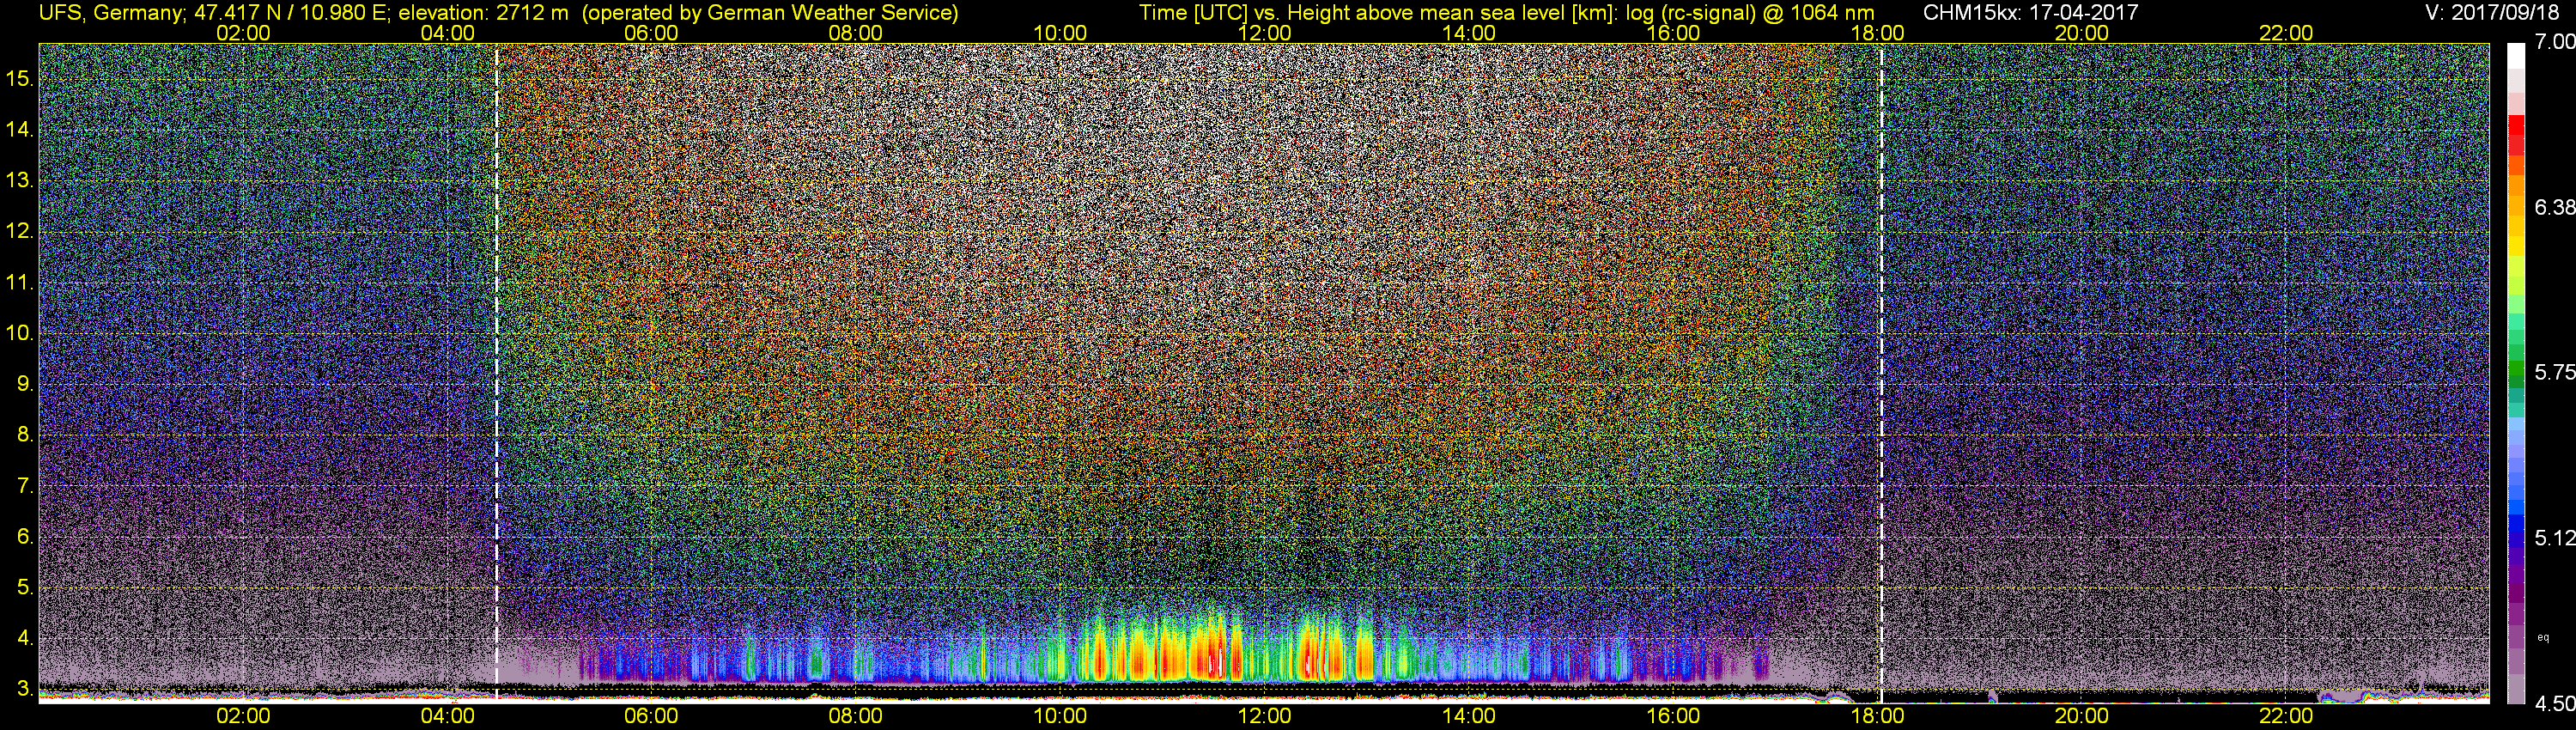Select the 5.12 value on the color scale
2576x730 pixels.
pos(2554,538)
